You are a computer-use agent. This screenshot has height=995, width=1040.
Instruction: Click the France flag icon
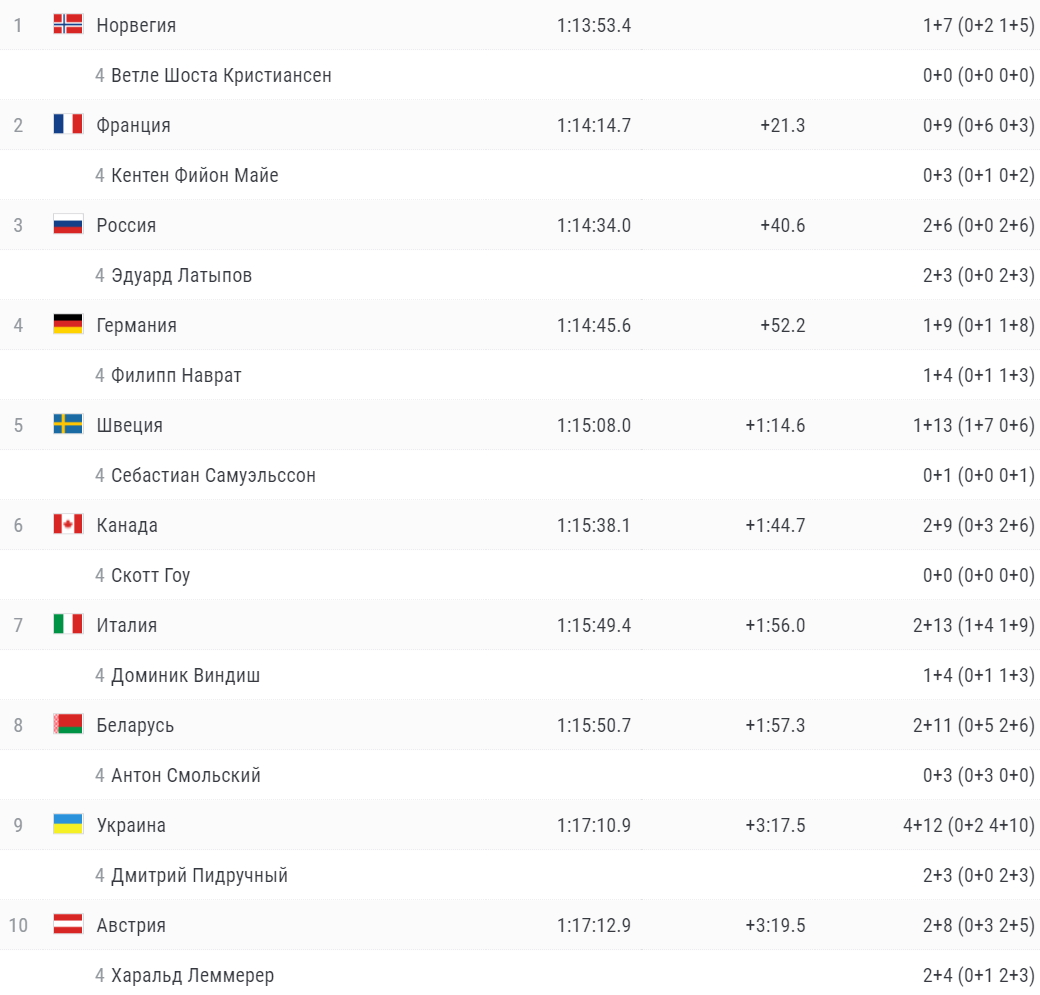point(68,125)
